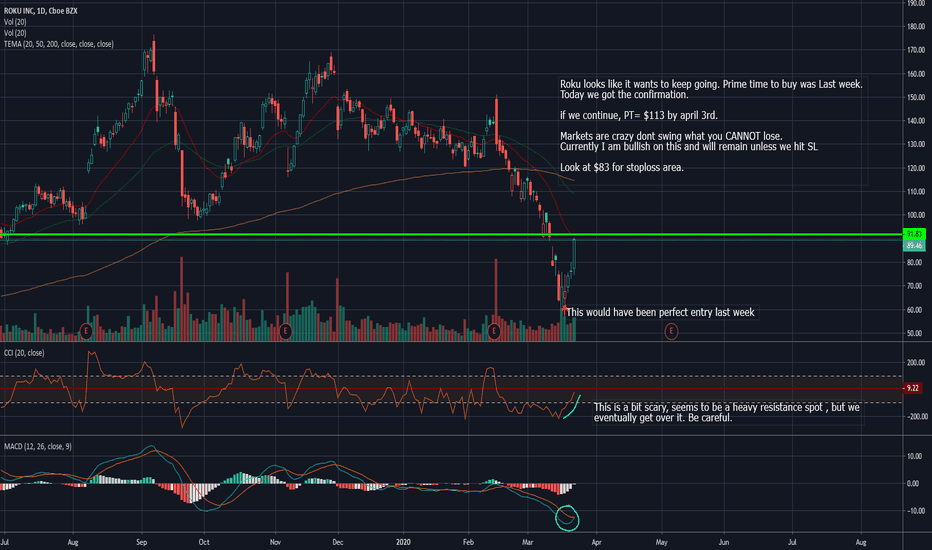Screen dimensions: 932x550
Task: Click the 130.00 price axis label
Action: click(x=915, y=144)
